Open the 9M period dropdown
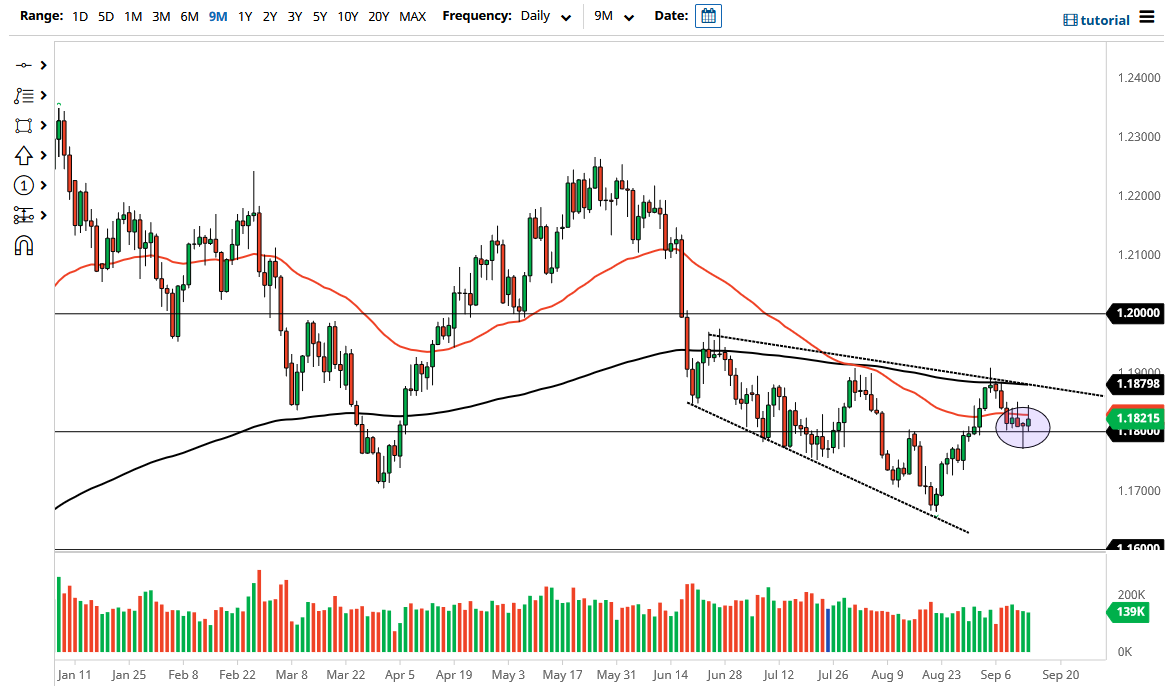The image size is (1171, 698). [x=614, y=16]
